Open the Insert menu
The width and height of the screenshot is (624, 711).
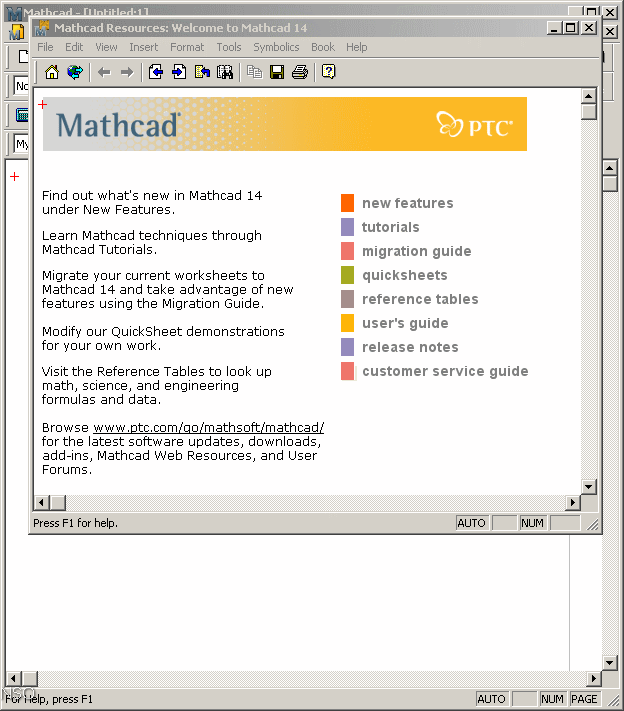tap(144, 47)
